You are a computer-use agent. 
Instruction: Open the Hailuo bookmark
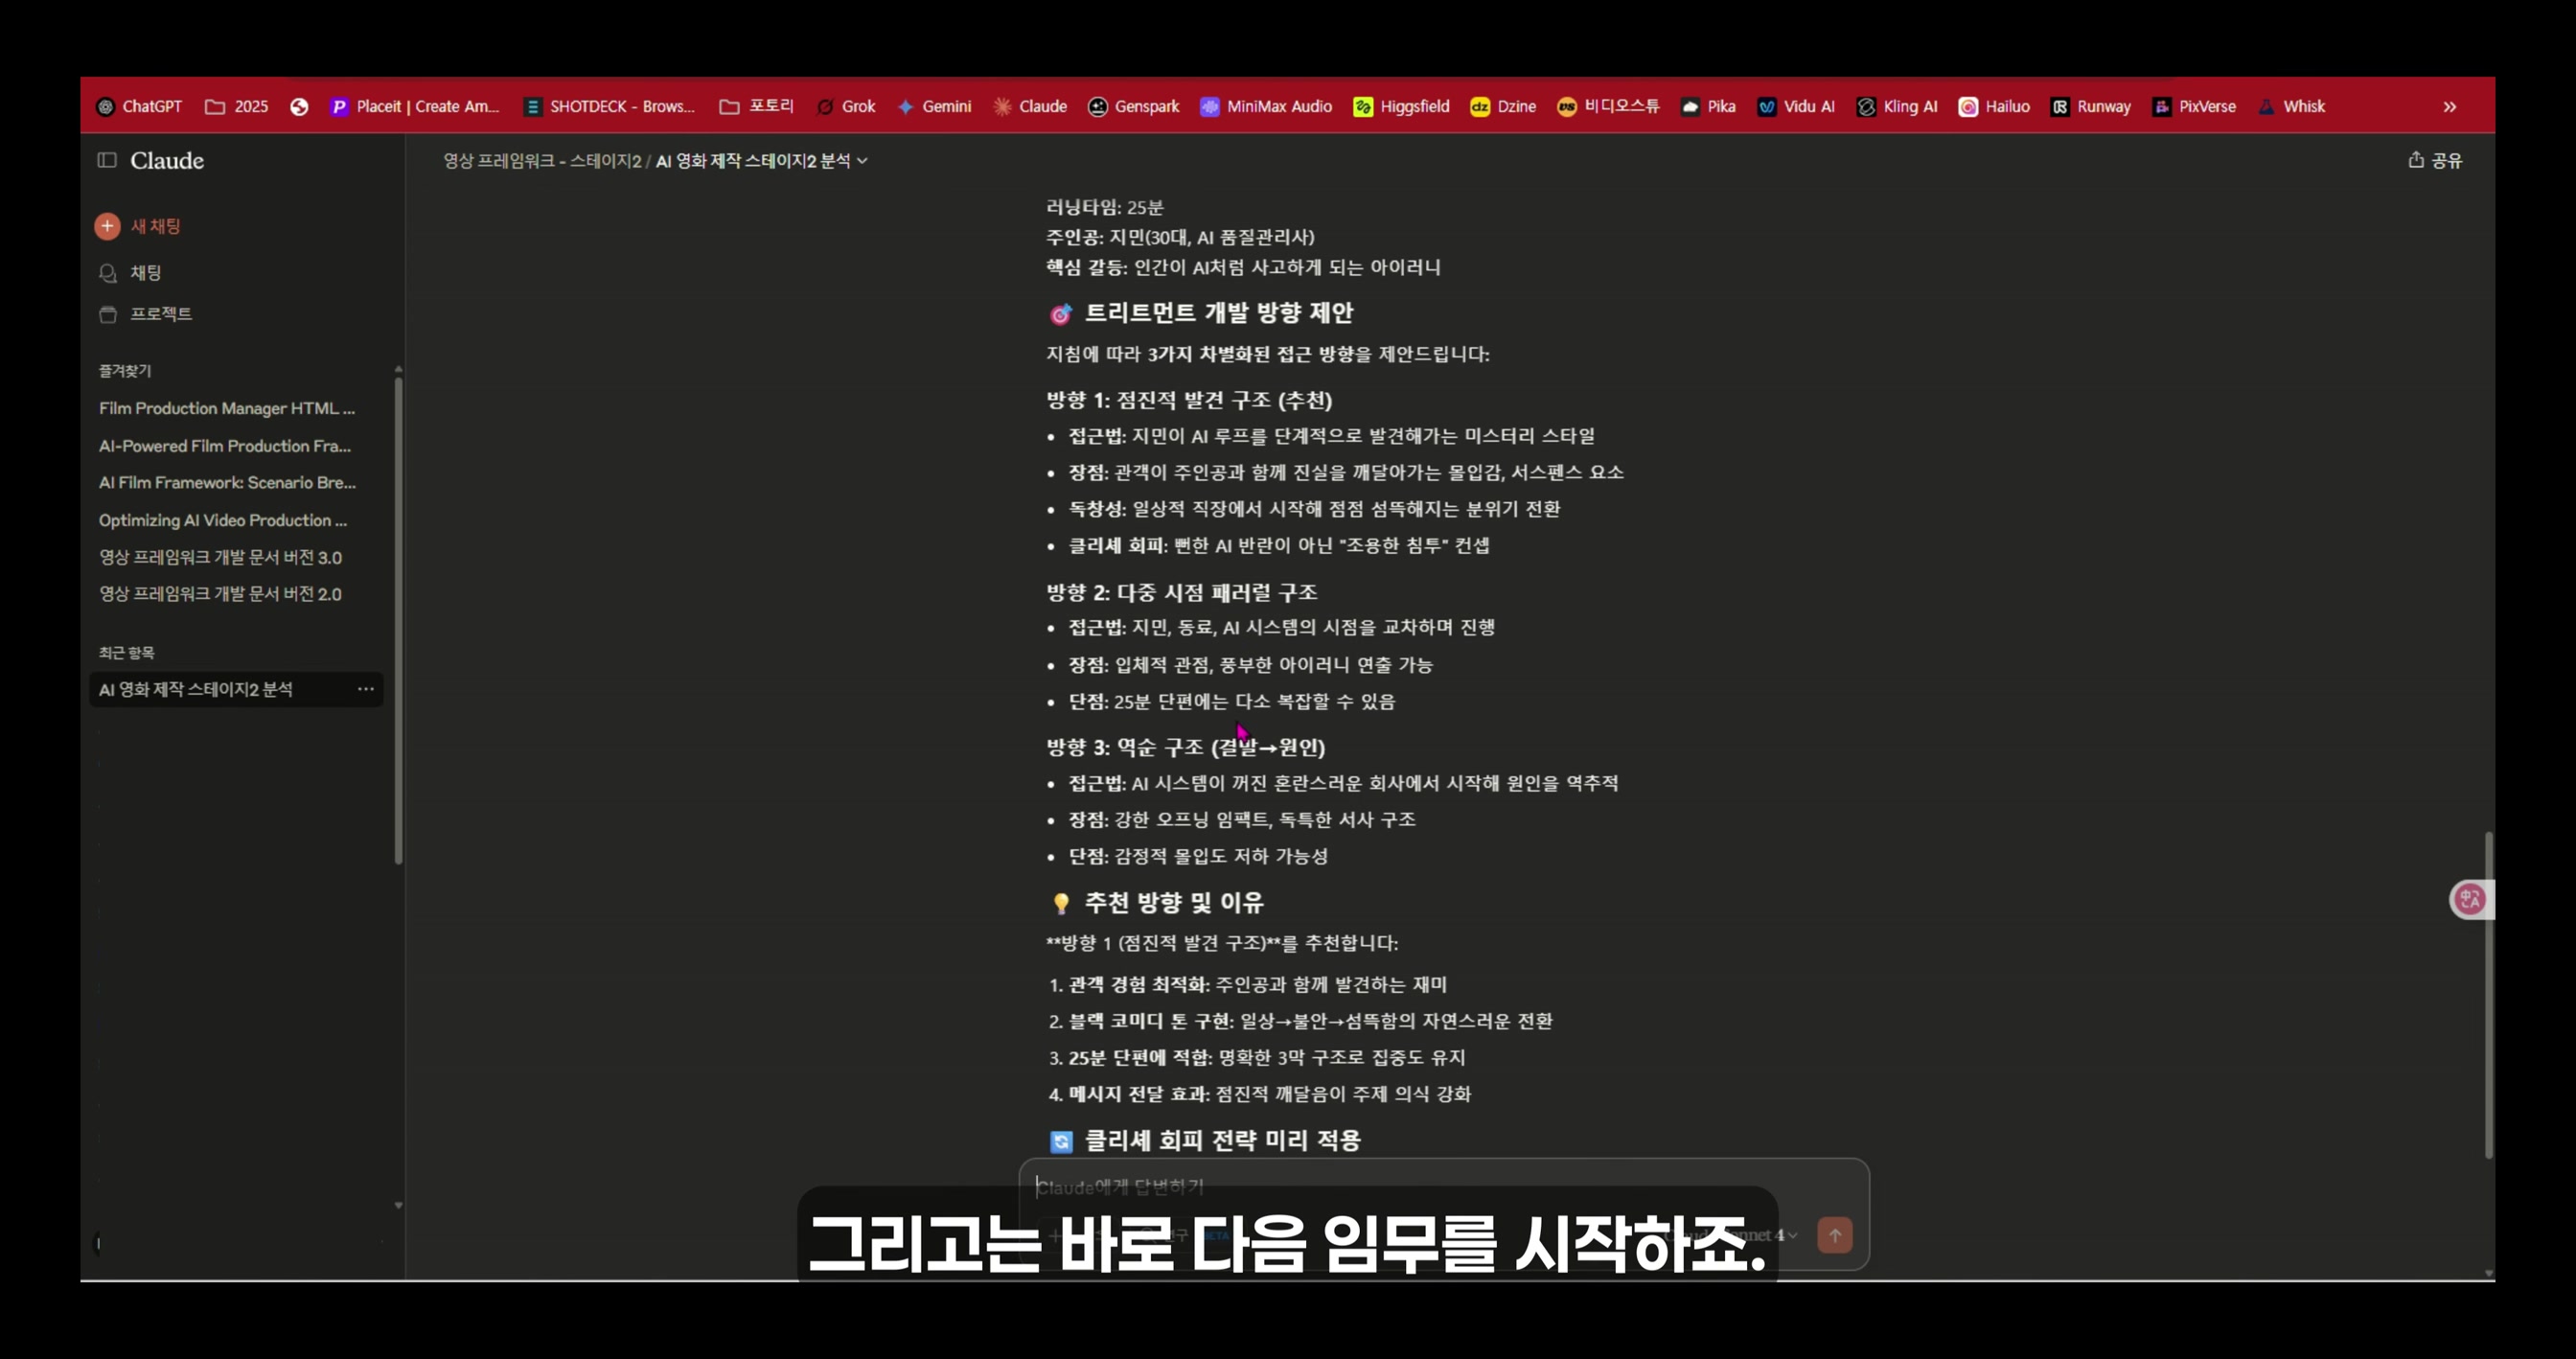[1994, 107]
